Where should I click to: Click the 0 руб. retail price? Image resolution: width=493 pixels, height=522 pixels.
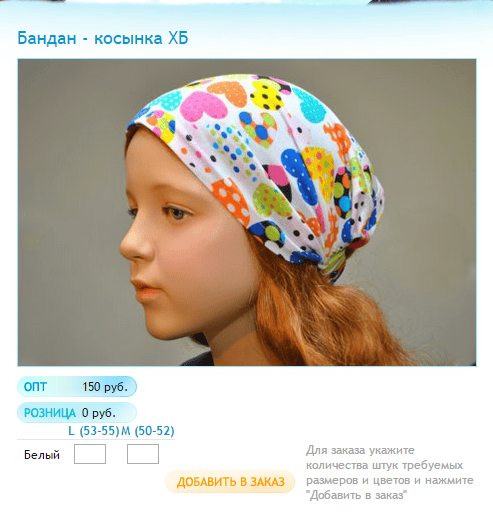point(99,413)
